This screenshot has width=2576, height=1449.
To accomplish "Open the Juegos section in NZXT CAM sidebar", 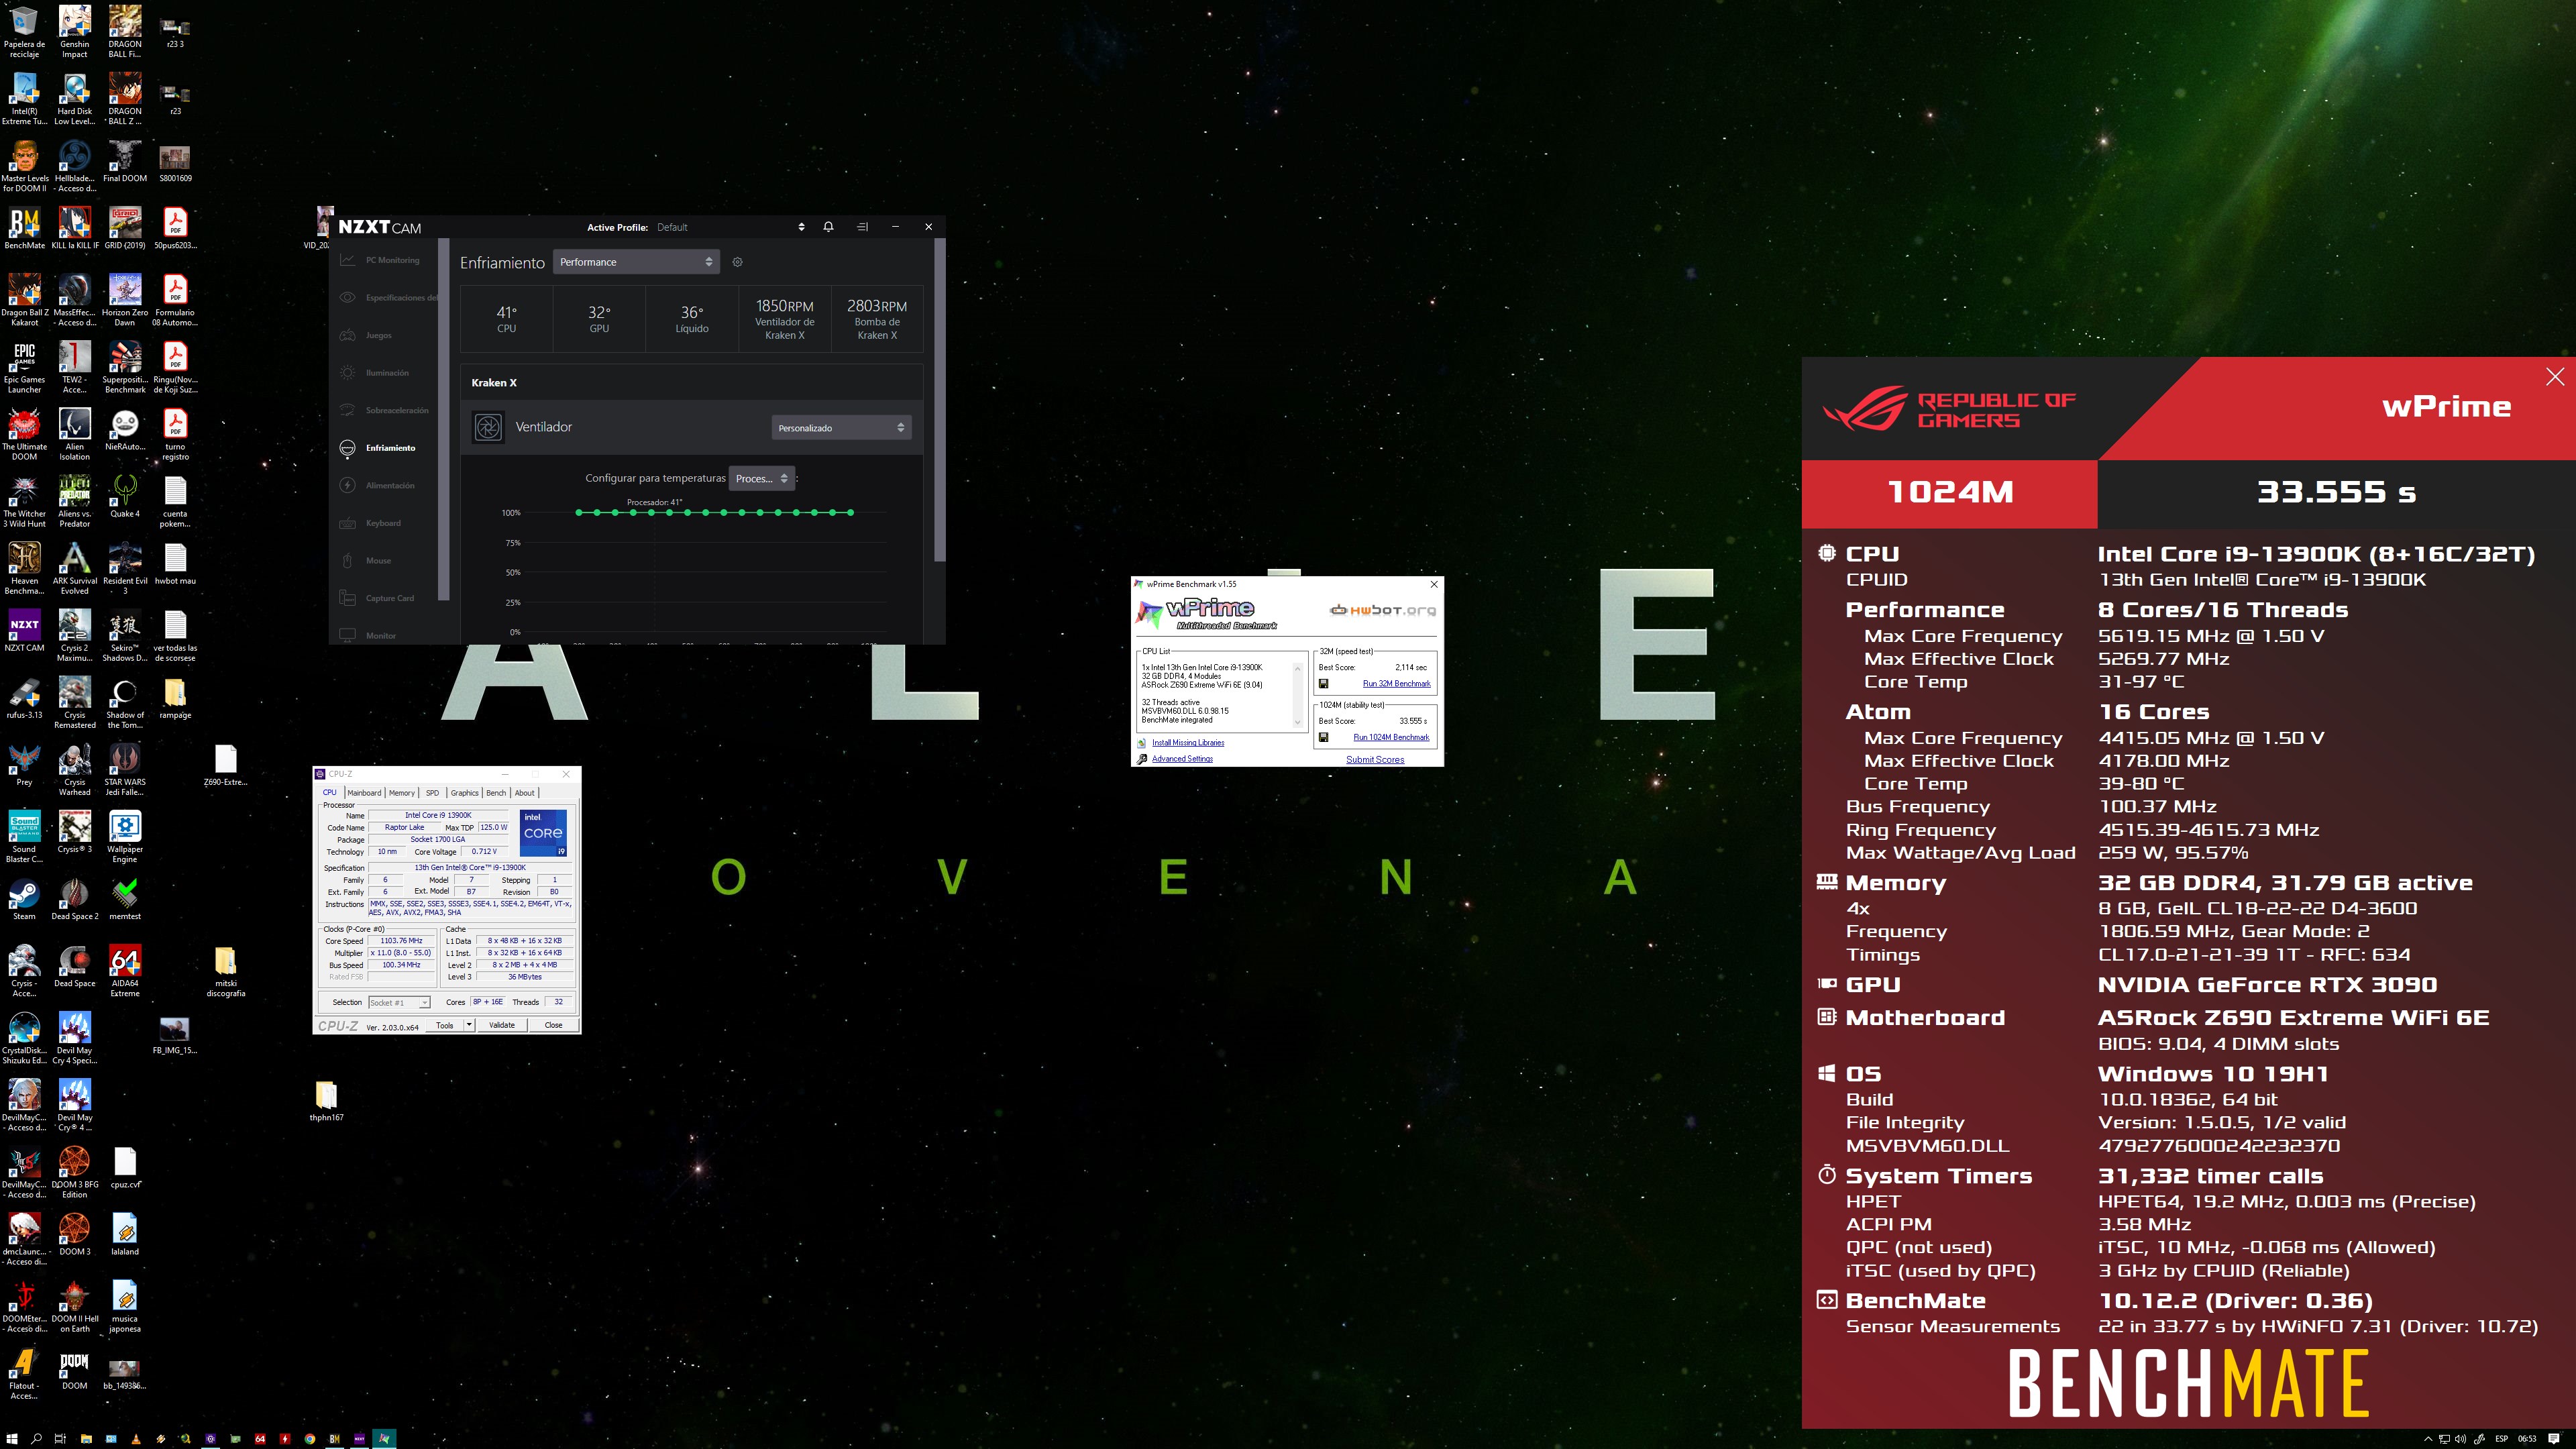I will tap(367, 335).
